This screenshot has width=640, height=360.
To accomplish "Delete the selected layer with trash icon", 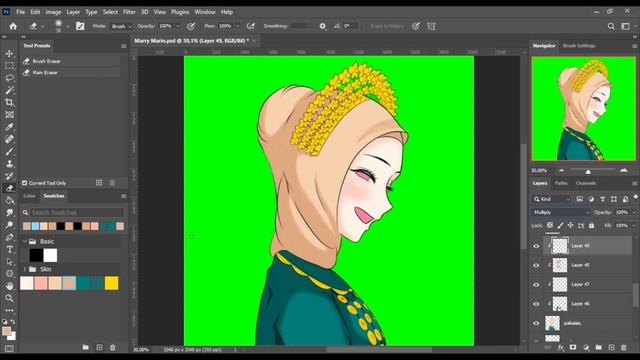I will pos(624,347).
